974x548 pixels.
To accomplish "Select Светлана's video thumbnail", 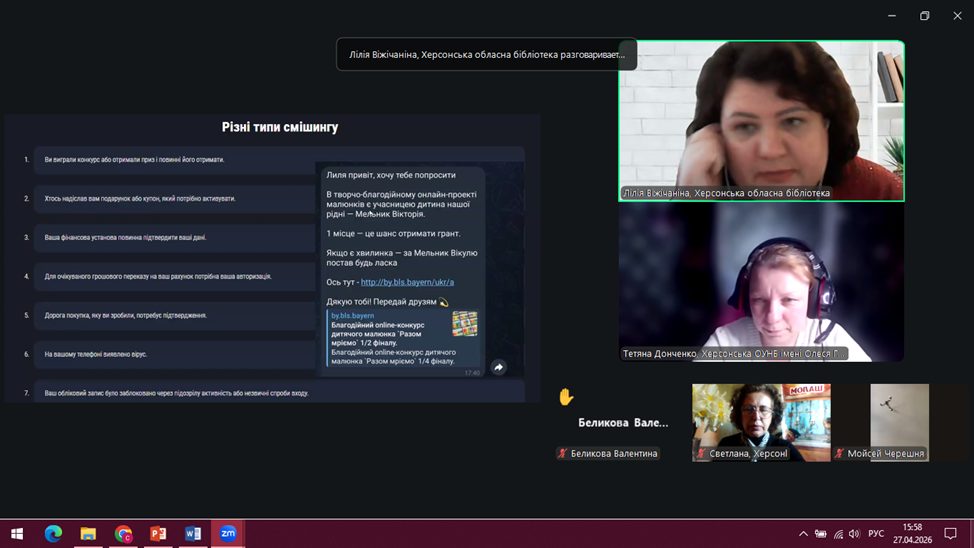I will pos(761,422).
